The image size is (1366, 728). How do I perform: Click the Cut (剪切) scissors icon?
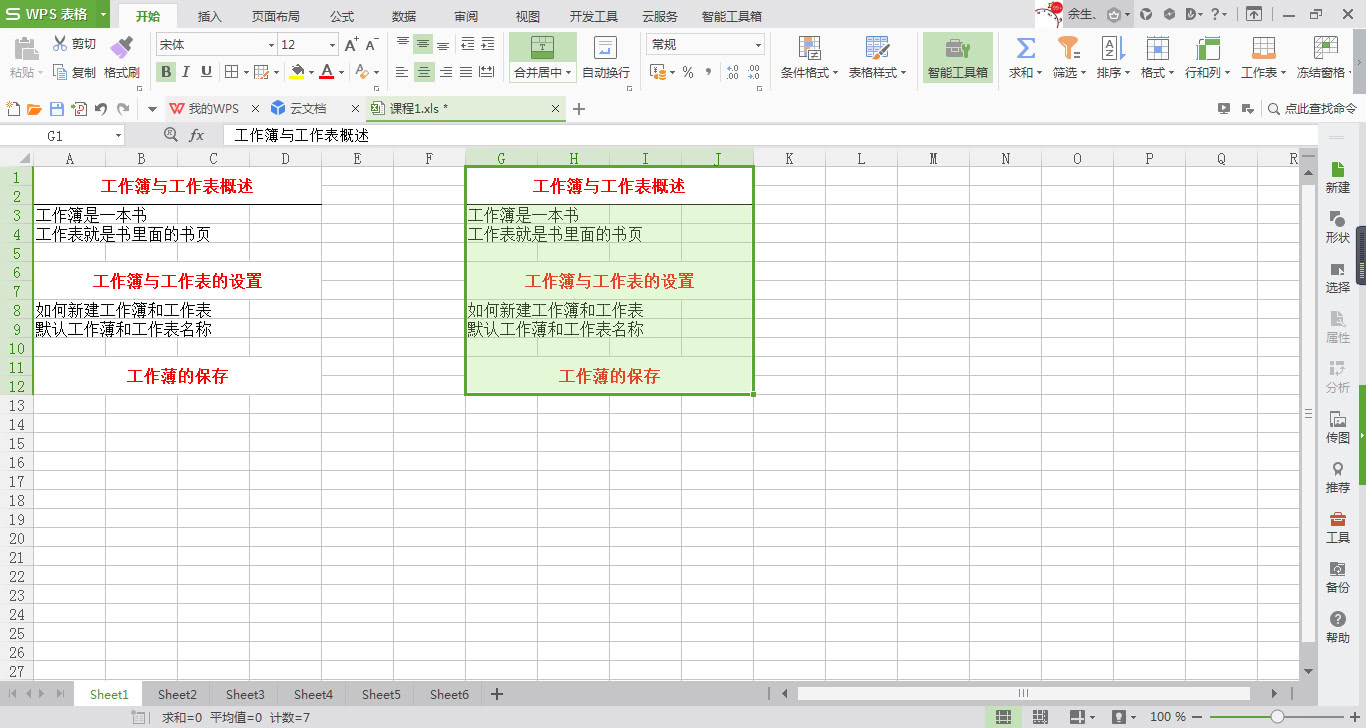coord(60,45)
